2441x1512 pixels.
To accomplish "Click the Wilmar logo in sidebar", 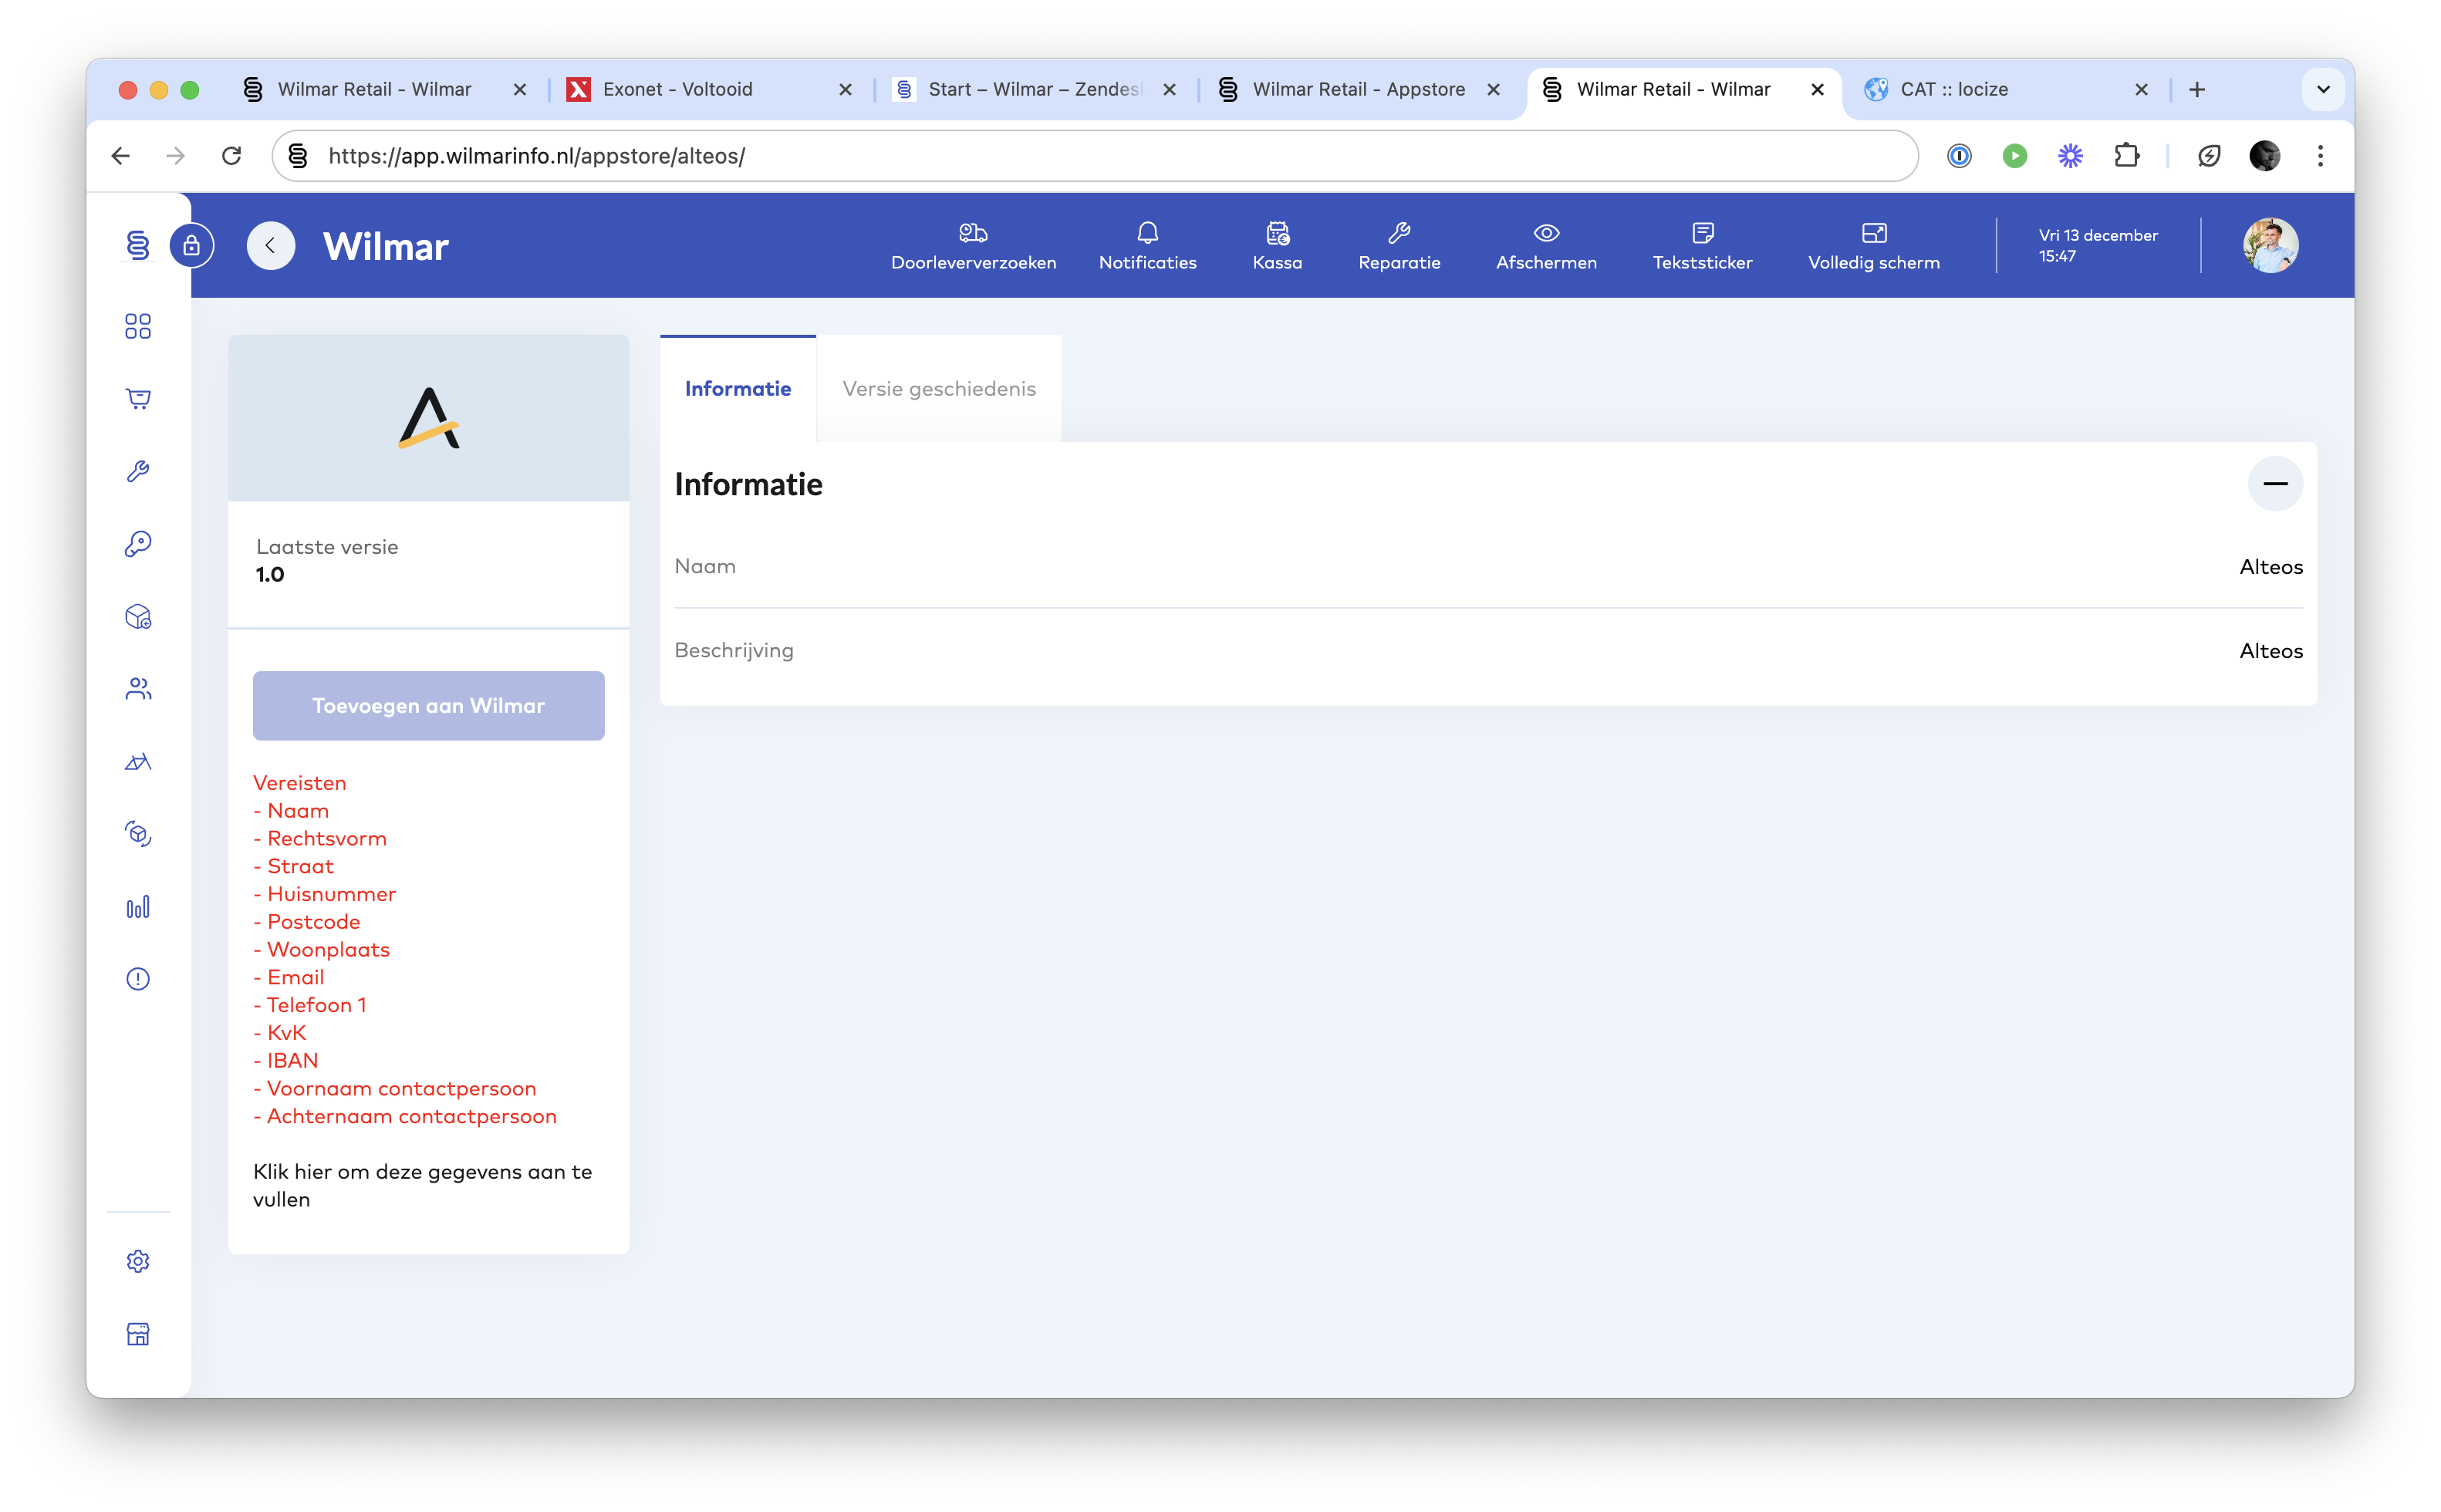I will (138, 245).
